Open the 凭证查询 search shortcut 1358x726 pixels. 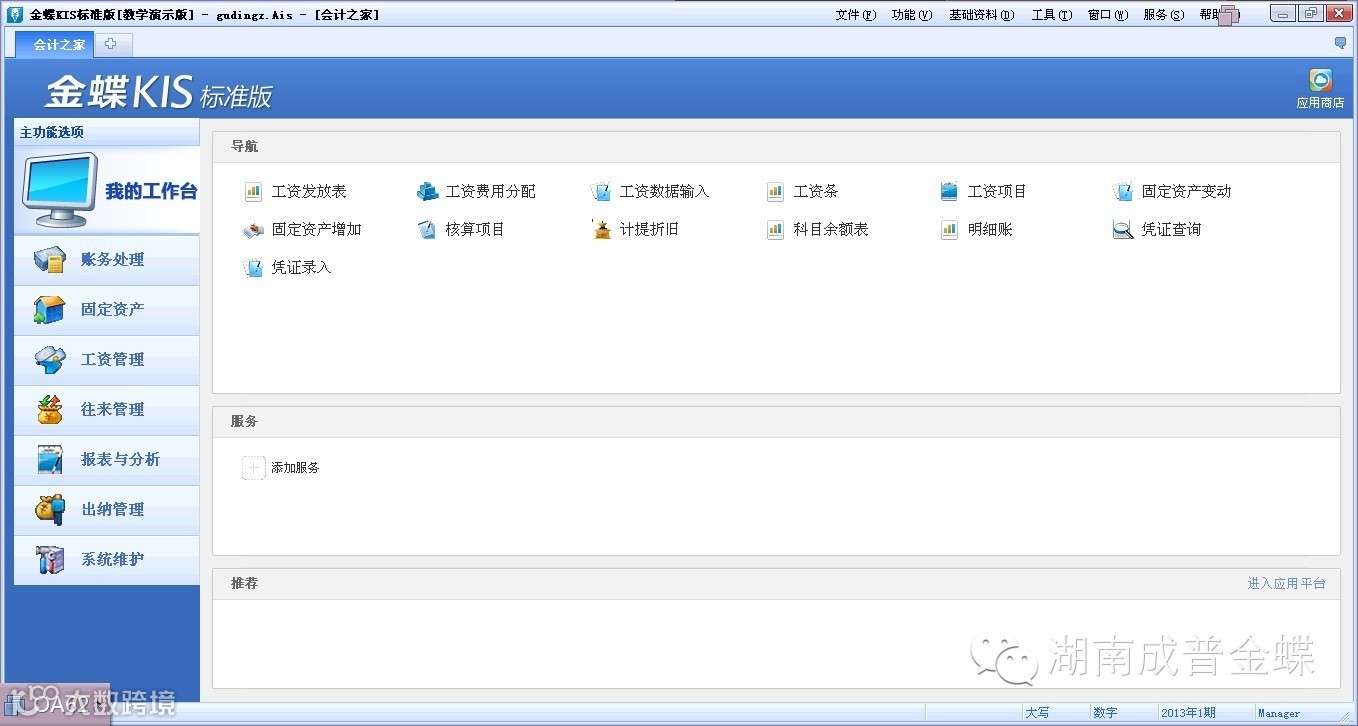[x=1157, y=229]
